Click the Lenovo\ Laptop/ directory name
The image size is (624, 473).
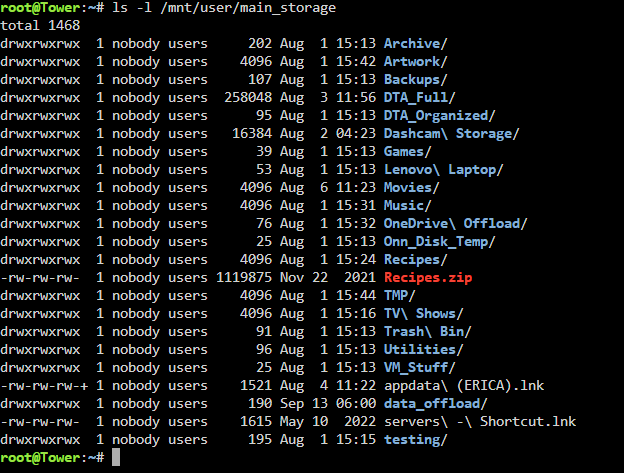(x=443, y=170)
